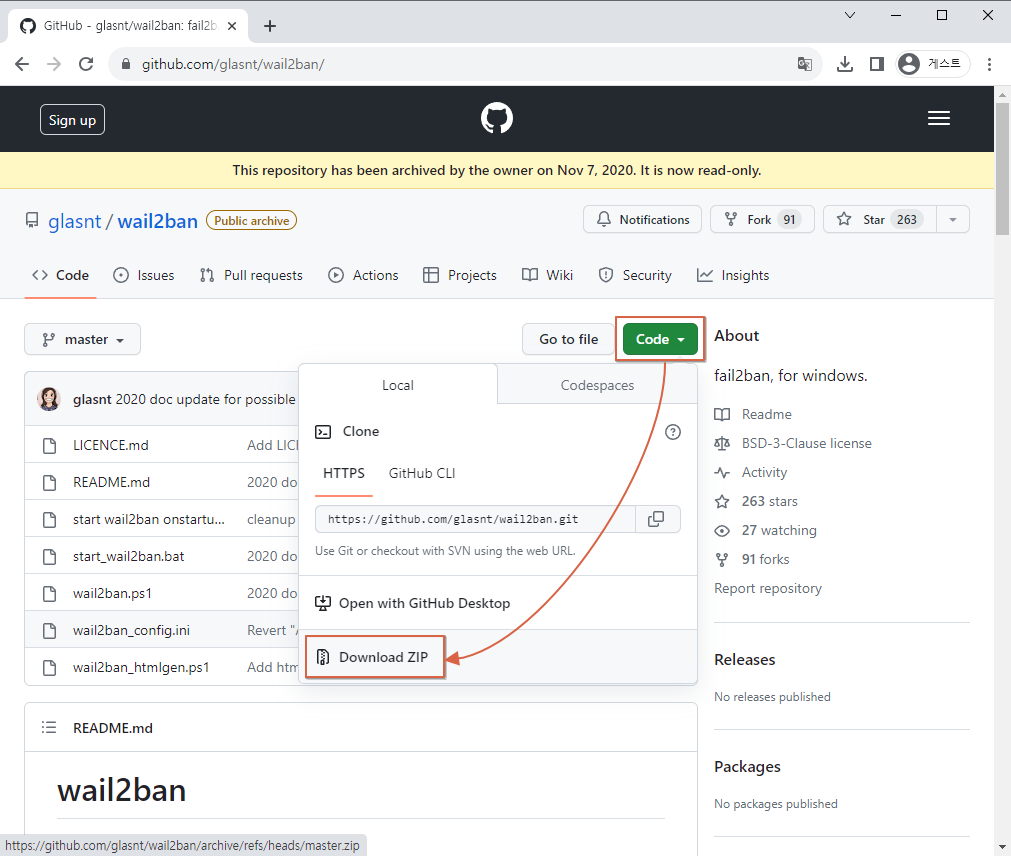Image resolution: width=1011 pixels, height=856 pixels.
Task: Click the browser back arrow
Action: 22,64
